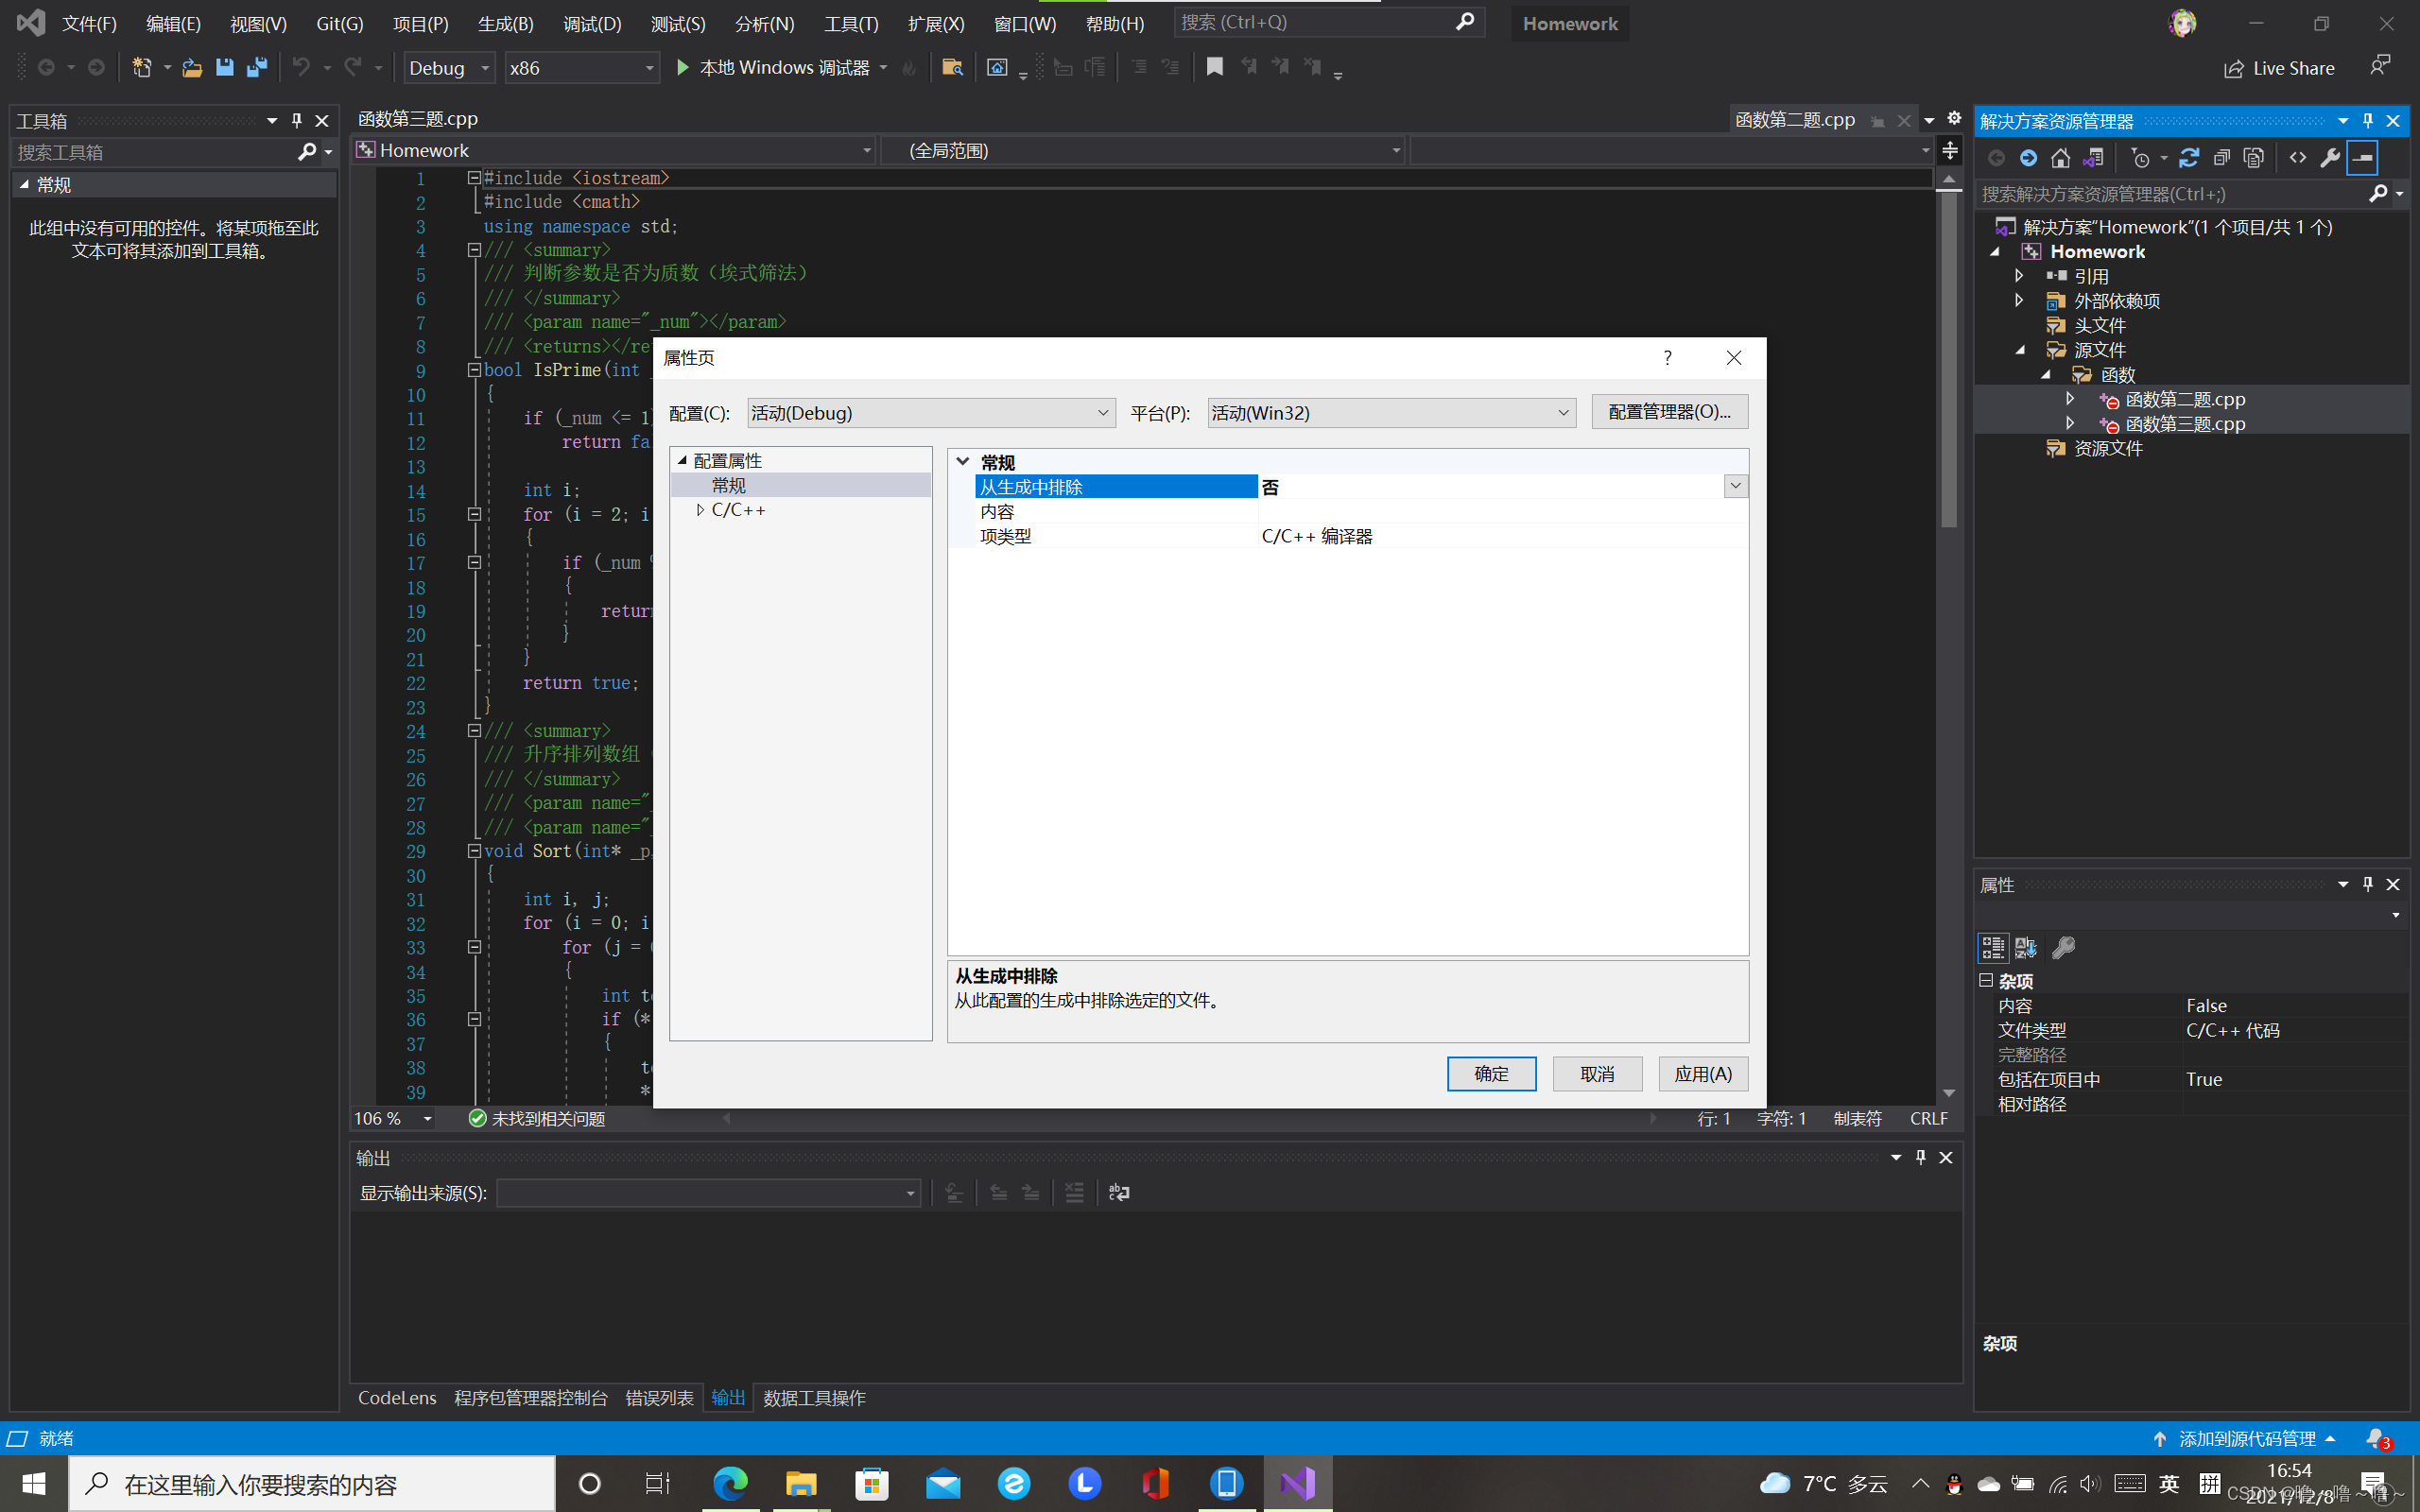Click the Open File folder icon
This screenshot has width=2420, height=1512.
pyautogui.click(x=192, y=67)
